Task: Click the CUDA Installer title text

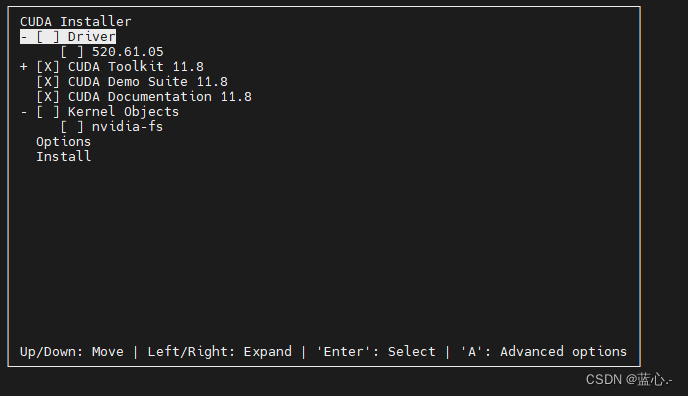Action: 75,21
